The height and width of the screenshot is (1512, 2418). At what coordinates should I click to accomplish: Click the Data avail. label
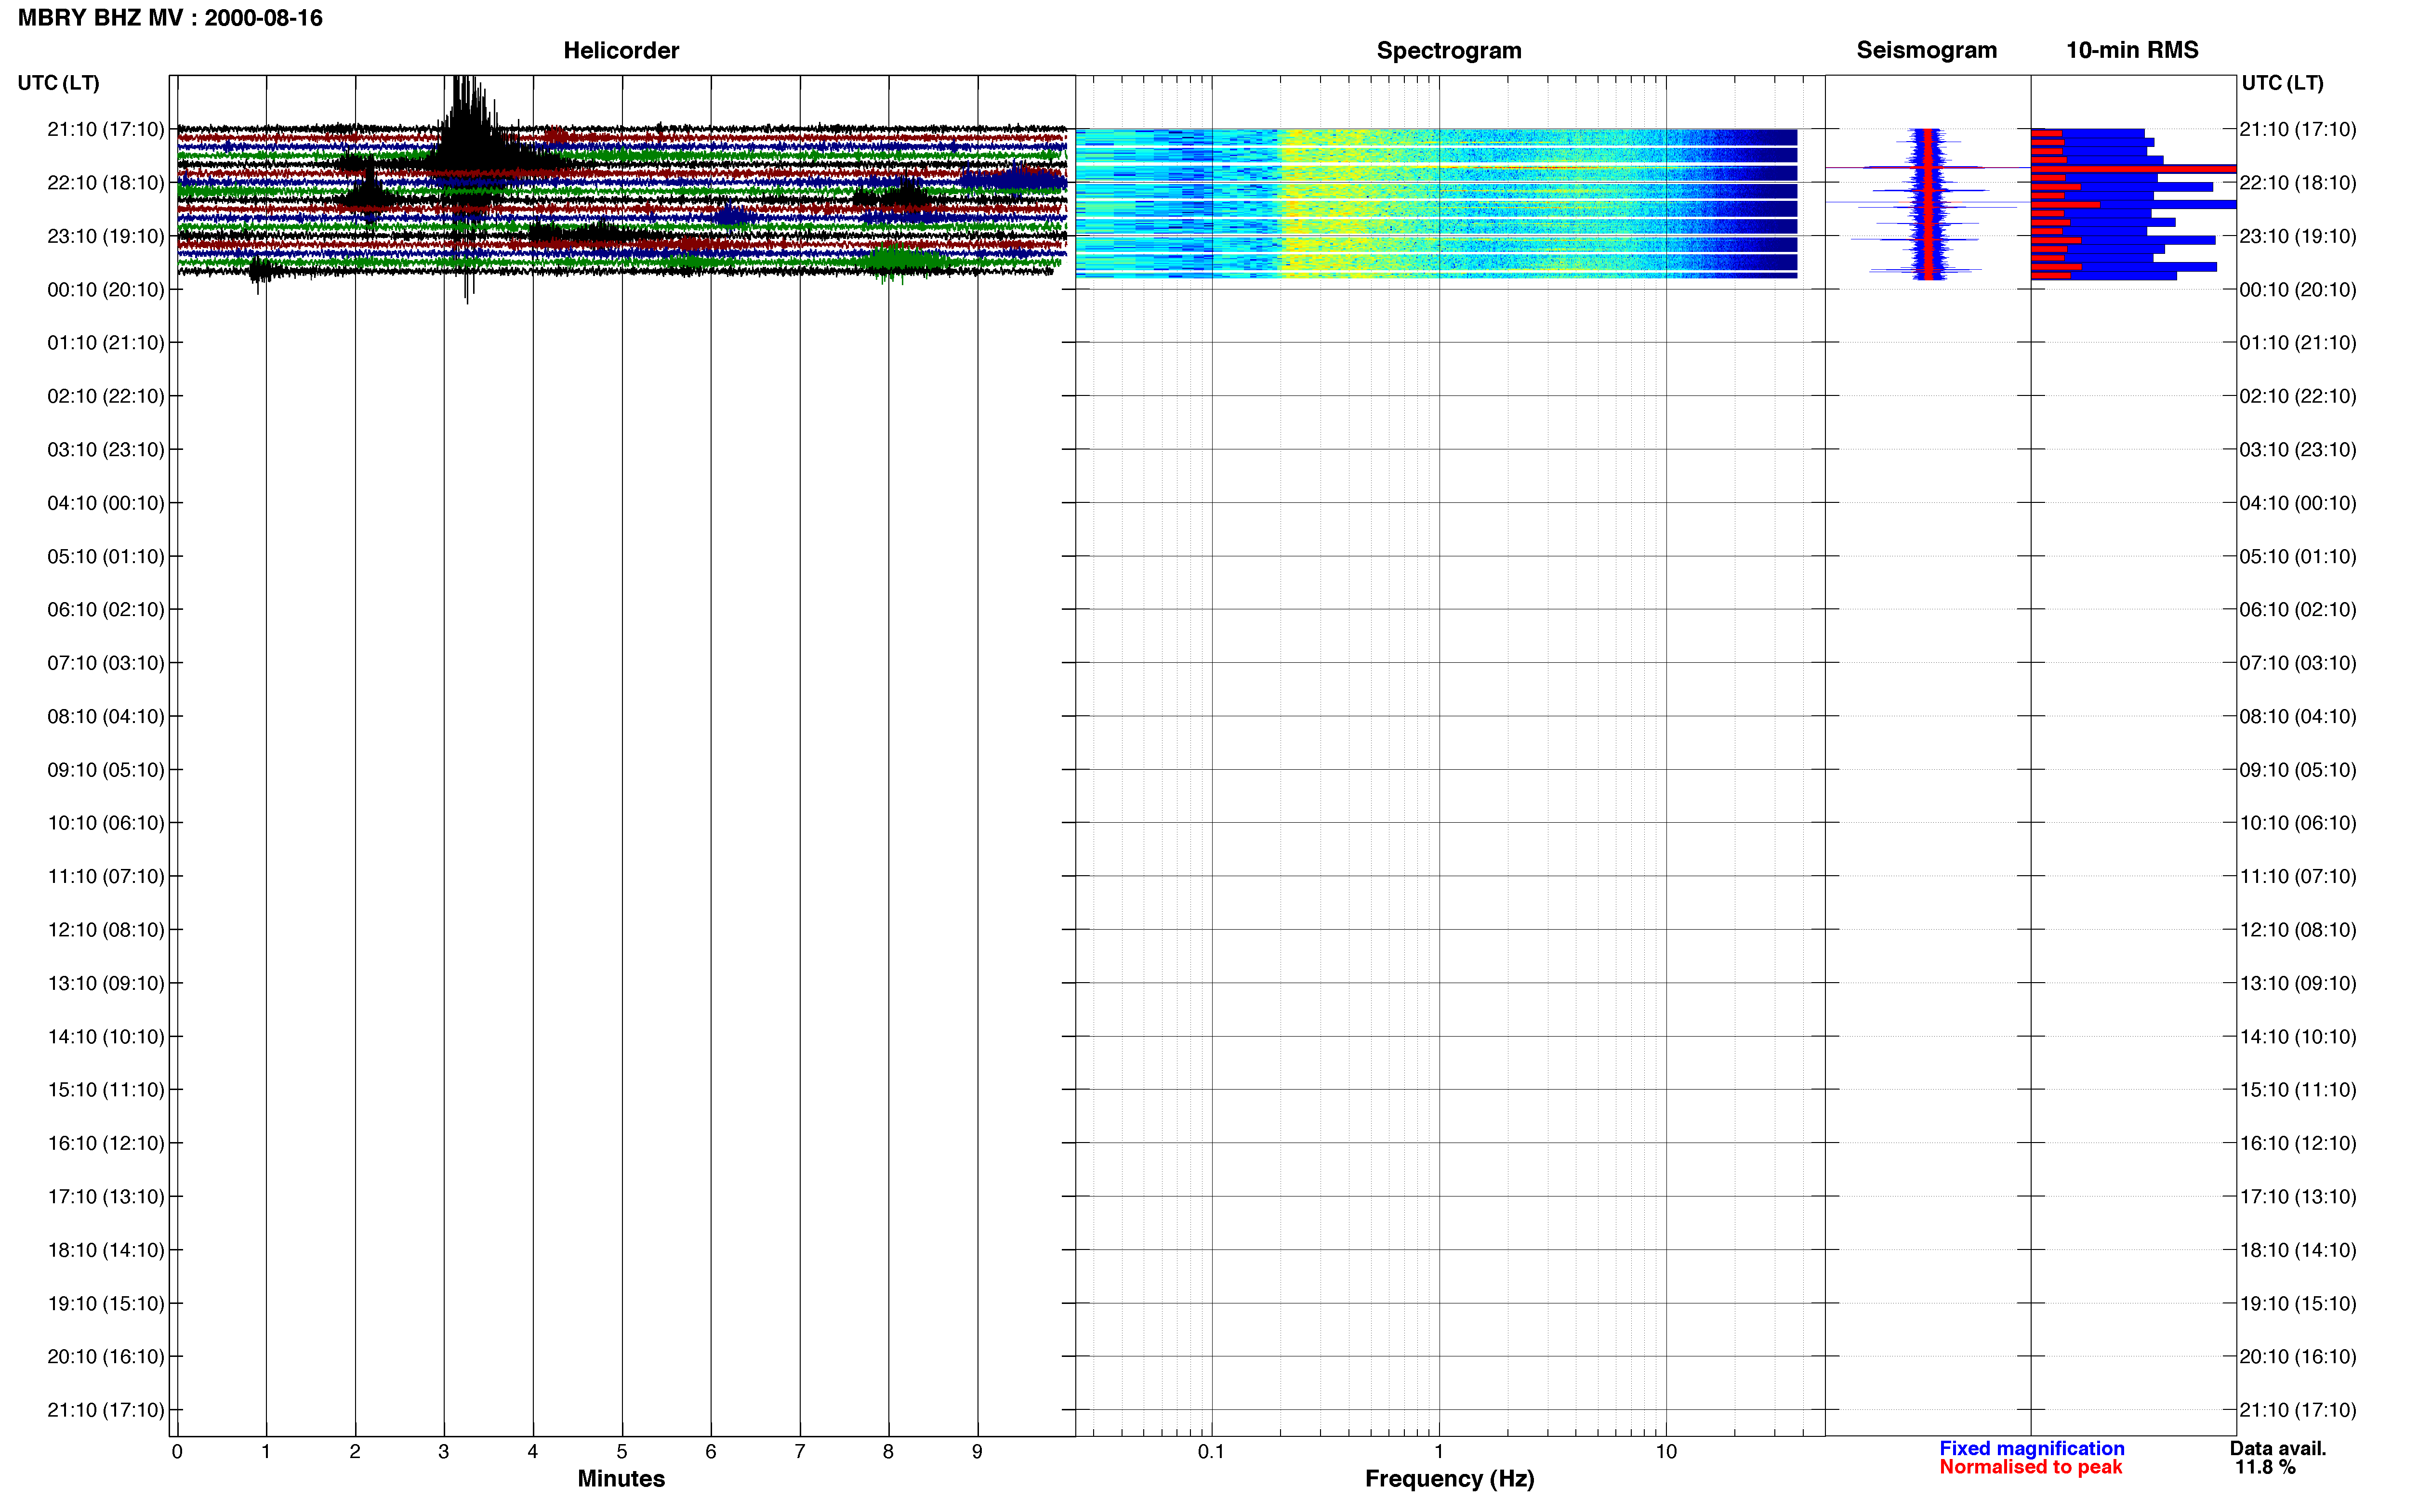(x=2278, y=1448)
